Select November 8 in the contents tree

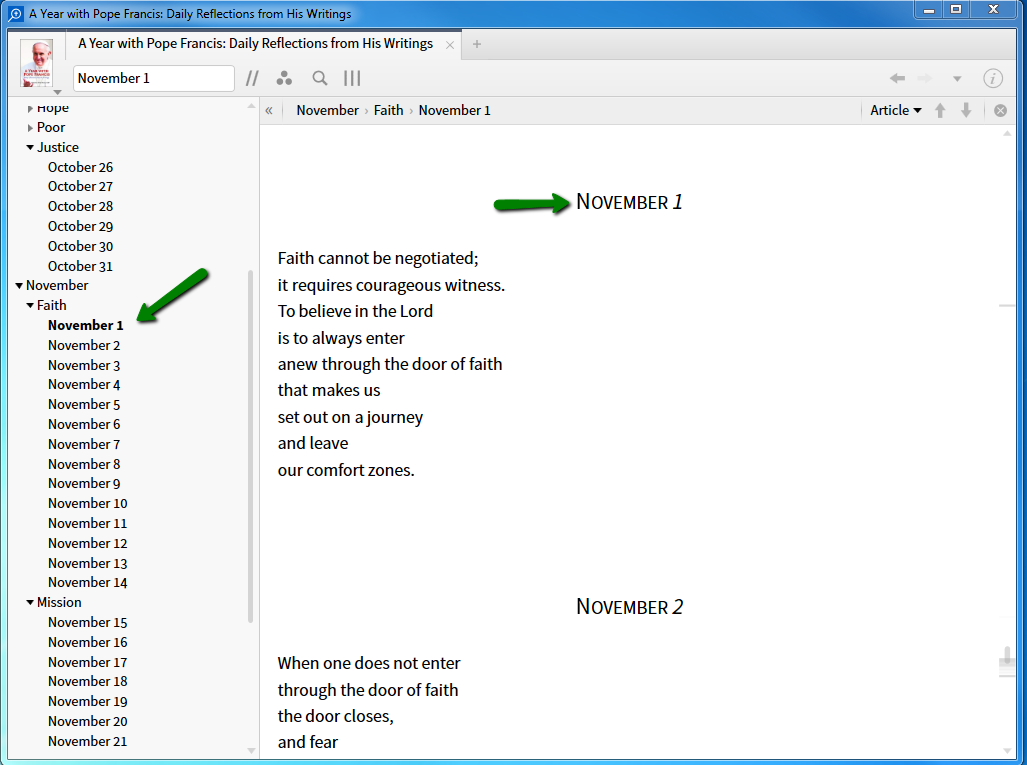[x=84, y=464]
